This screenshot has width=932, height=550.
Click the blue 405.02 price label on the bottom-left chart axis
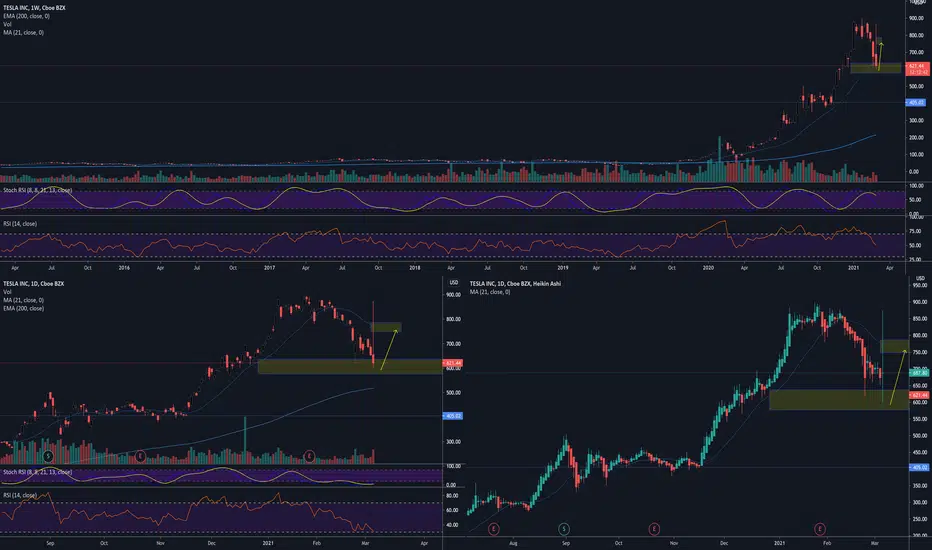pos(453,416)
